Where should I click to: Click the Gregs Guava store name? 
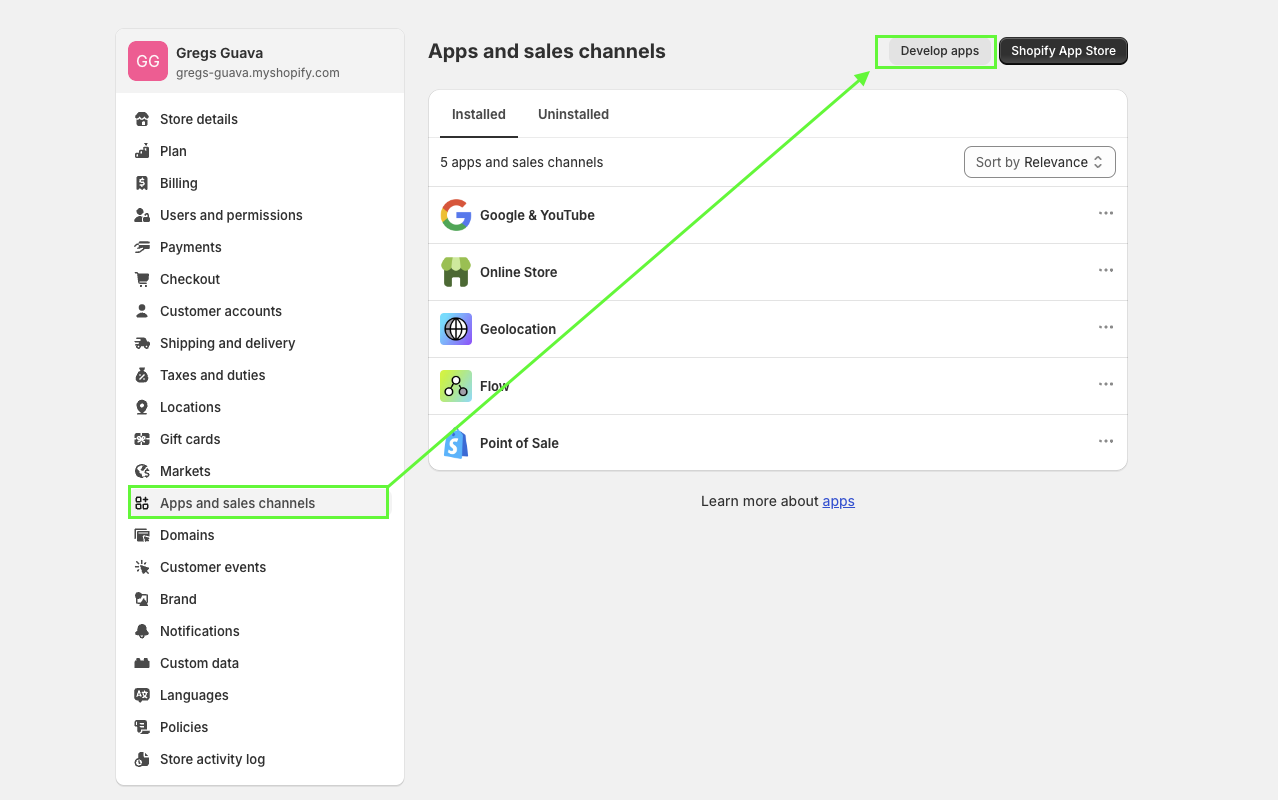point(220,53)
